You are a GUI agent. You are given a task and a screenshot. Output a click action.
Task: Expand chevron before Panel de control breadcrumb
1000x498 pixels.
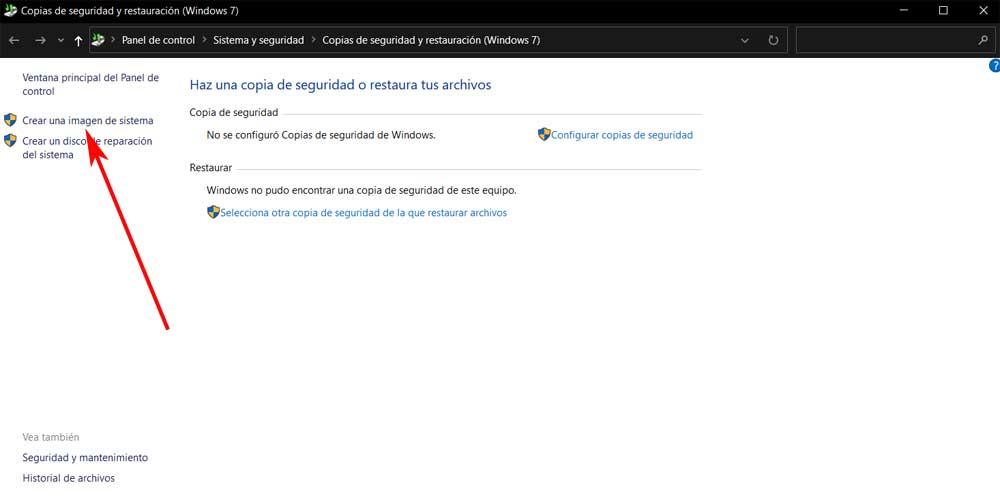(113, 40)
